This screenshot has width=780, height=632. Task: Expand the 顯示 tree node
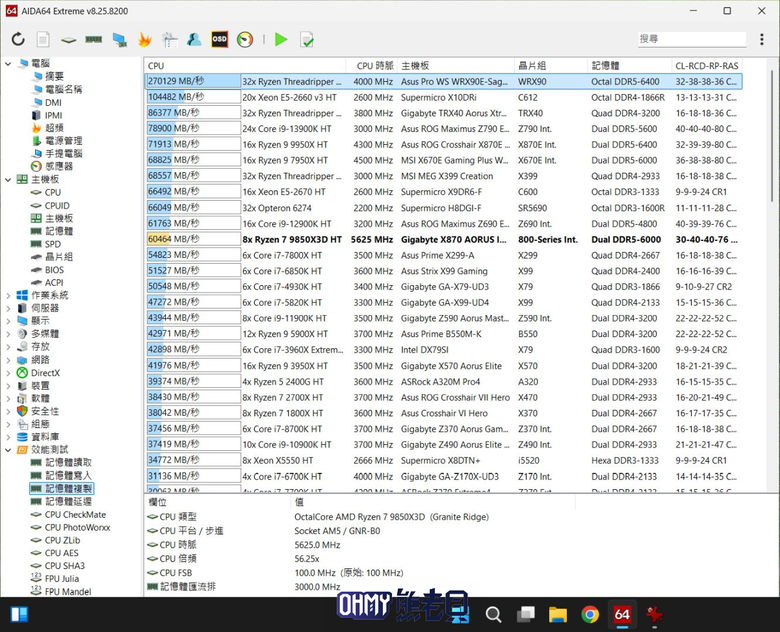[x=8, y=321]
